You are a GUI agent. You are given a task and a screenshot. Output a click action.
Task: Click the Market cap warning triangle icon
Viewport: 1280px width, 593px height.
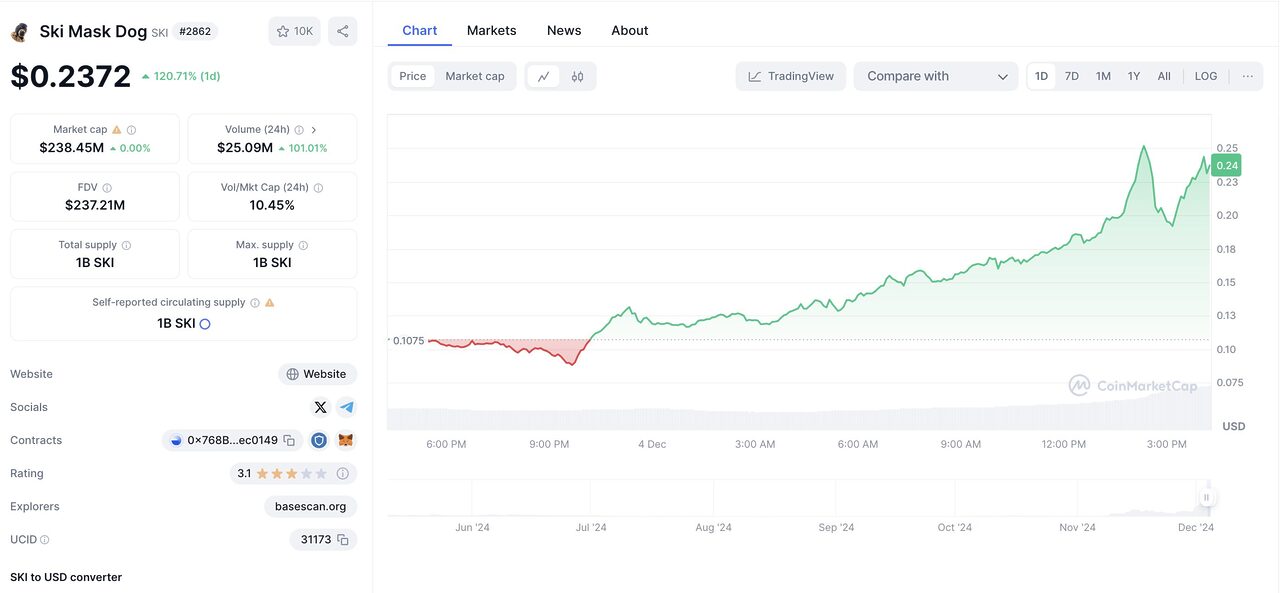point(117,130)
